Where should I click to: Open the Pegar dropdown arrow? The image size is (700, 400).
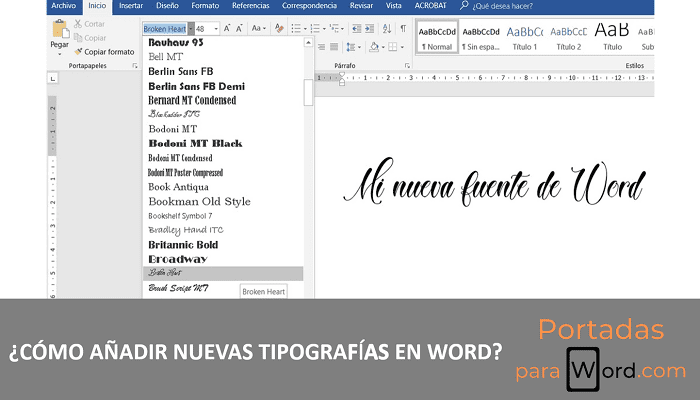[59, 54]
